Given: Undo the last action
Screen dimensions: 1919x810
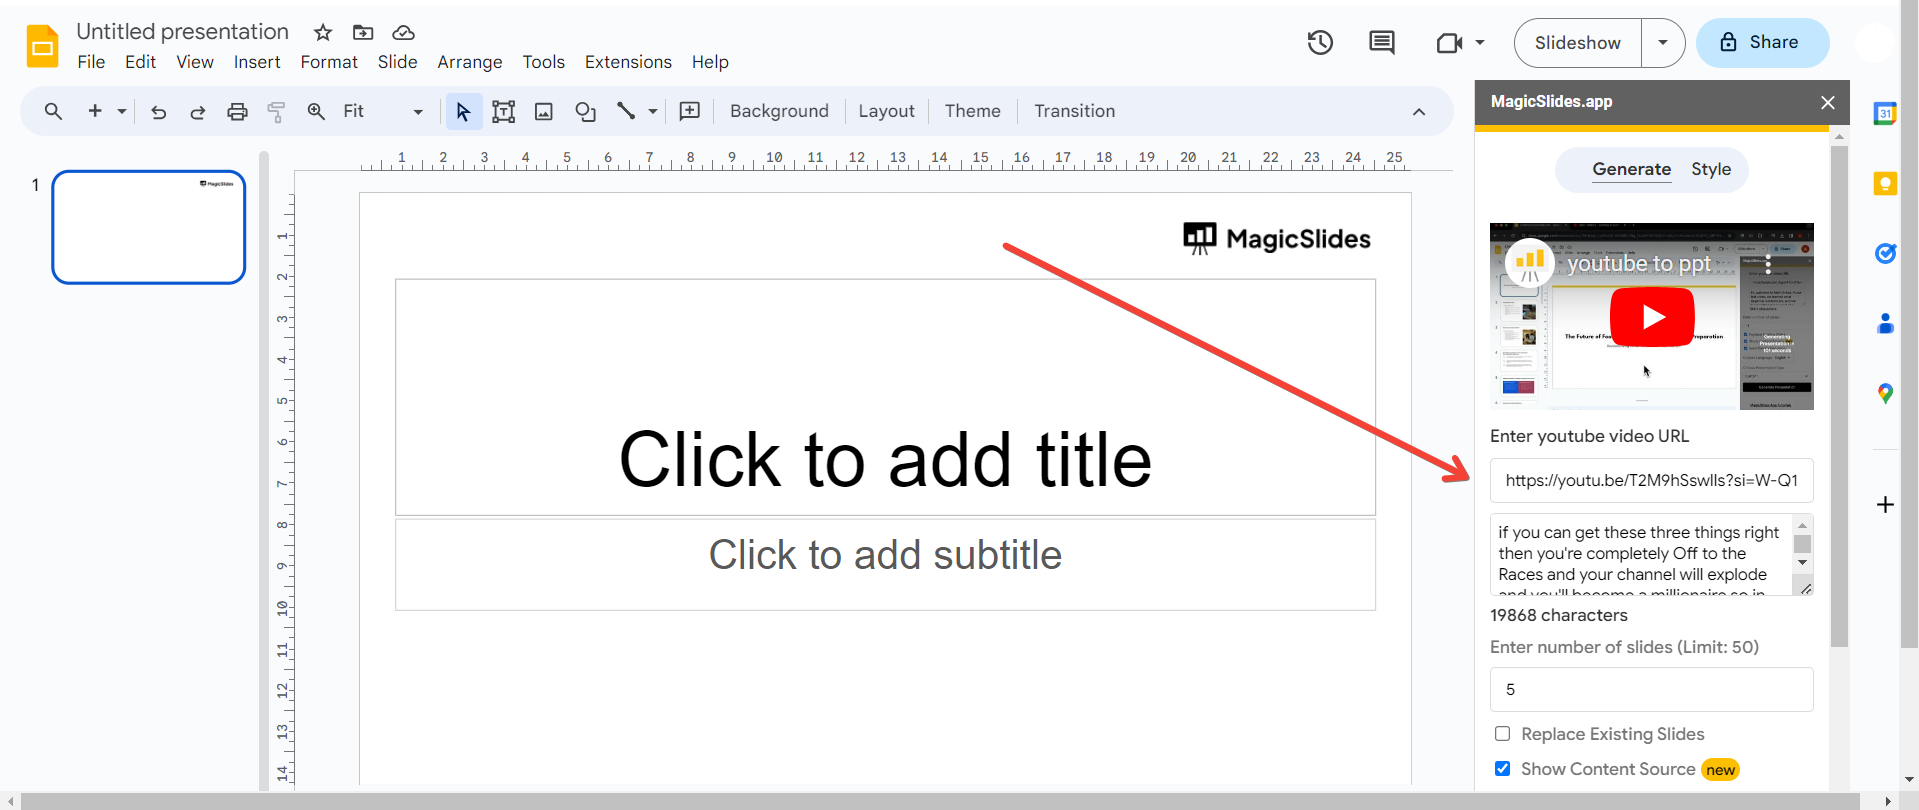Looking at the screenshot, I should pyautogui.click(x=158, y=111).
